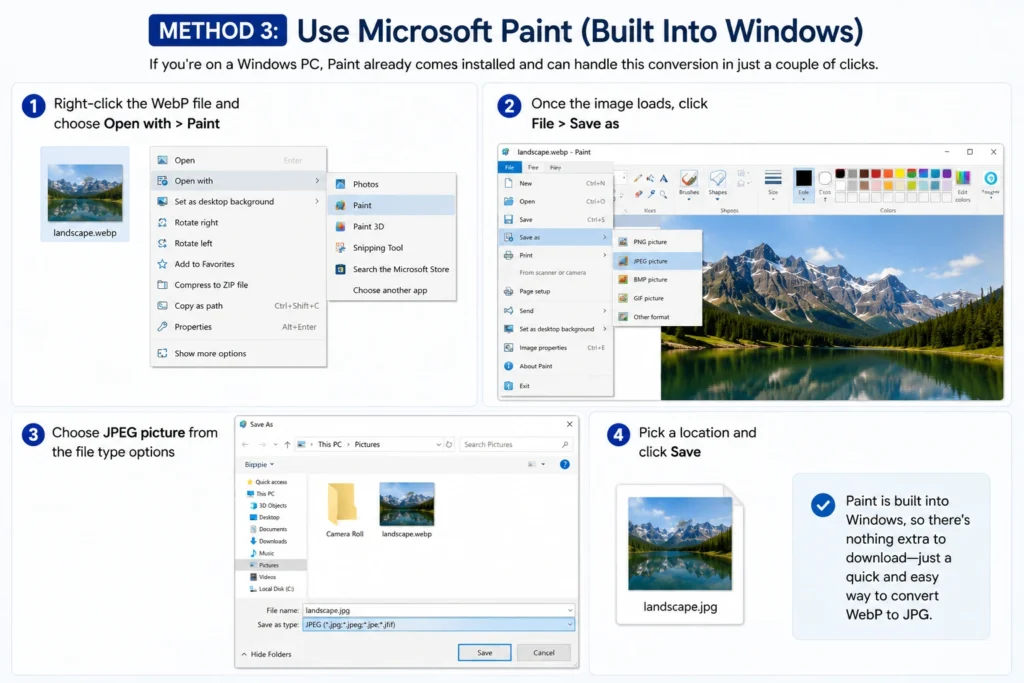The image size is (1024, 683).
Task: Click This PC in address breadcrumb
Action: 330,444
